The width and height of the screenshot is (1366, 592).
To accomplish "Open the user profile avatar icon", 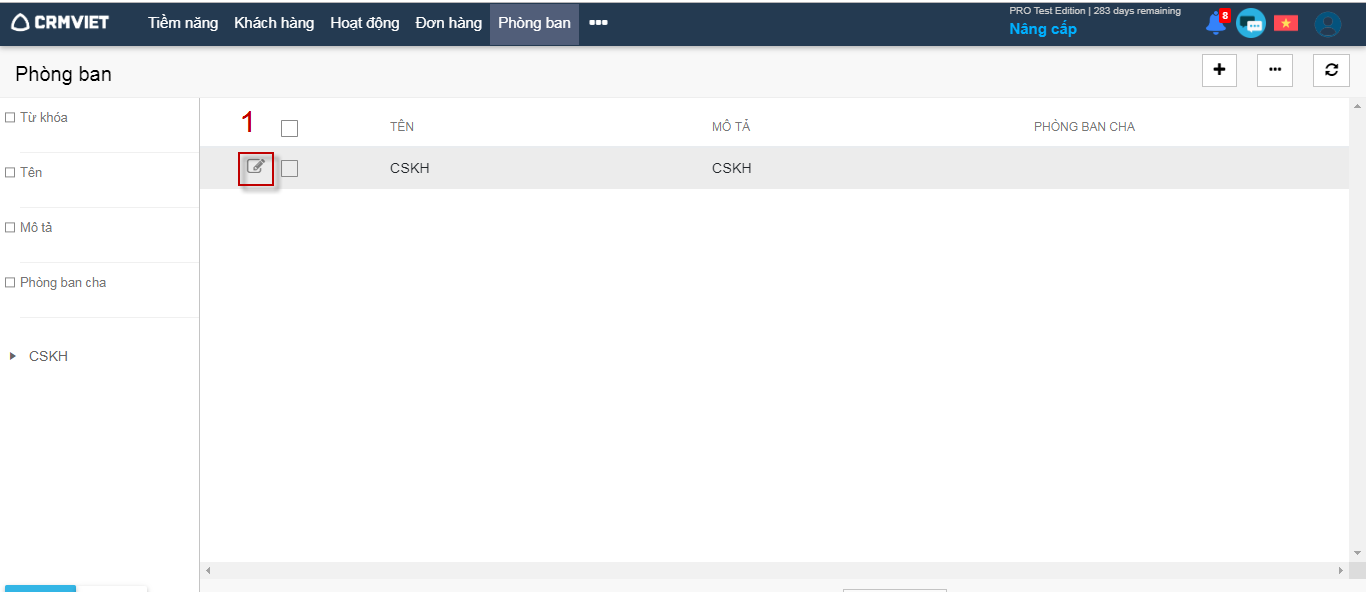I will (x=1327, y=24).
